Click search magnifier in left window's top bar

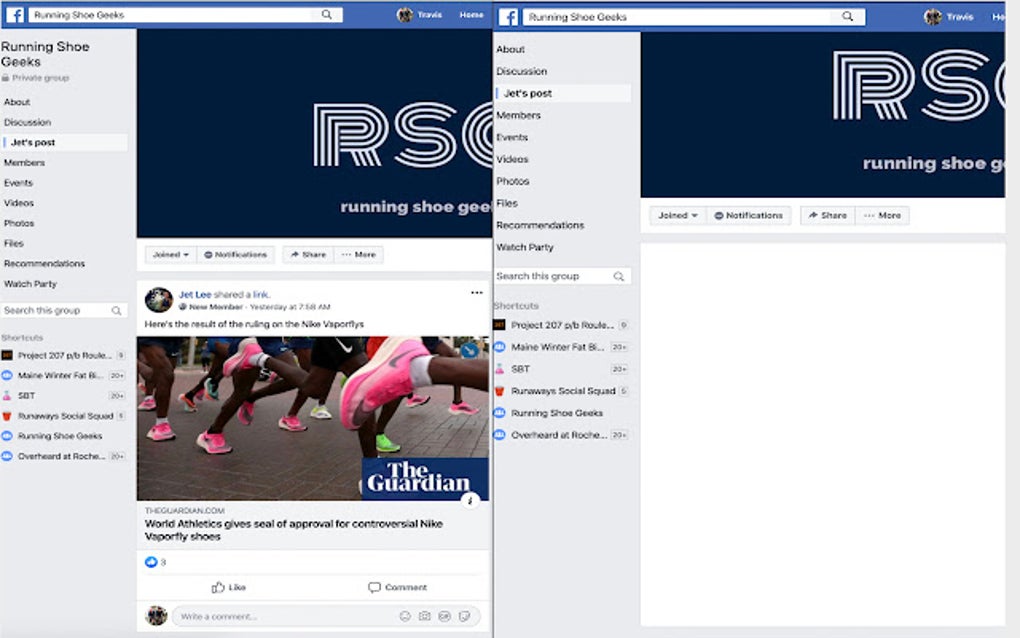(x=327, y=14)
